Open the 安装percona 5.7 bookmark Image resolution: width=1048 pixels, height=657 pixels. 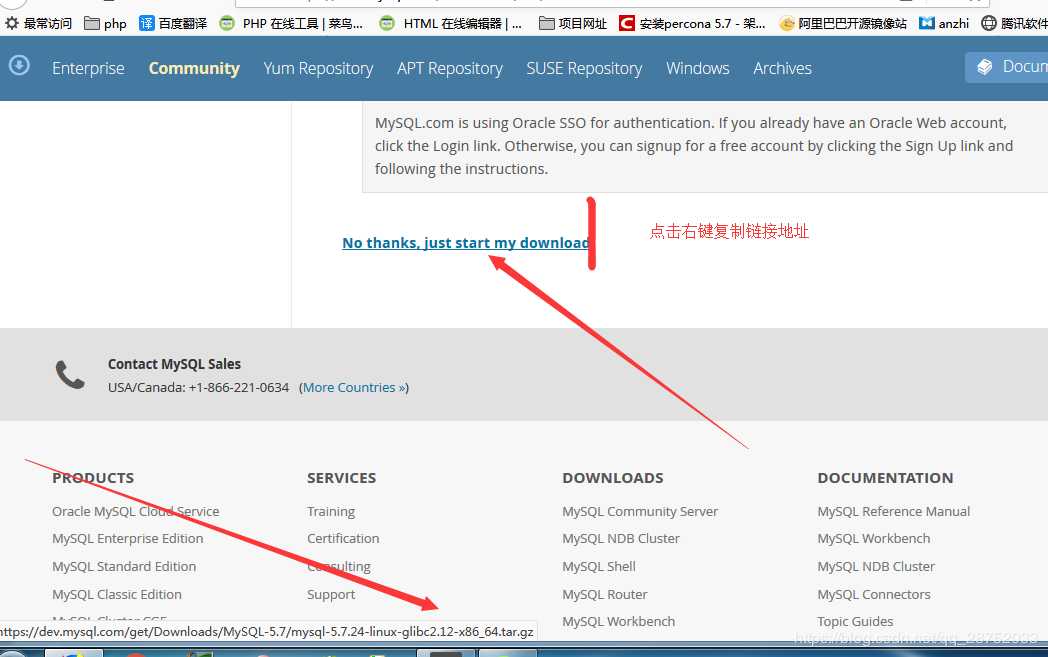click(x=692, y=23)
